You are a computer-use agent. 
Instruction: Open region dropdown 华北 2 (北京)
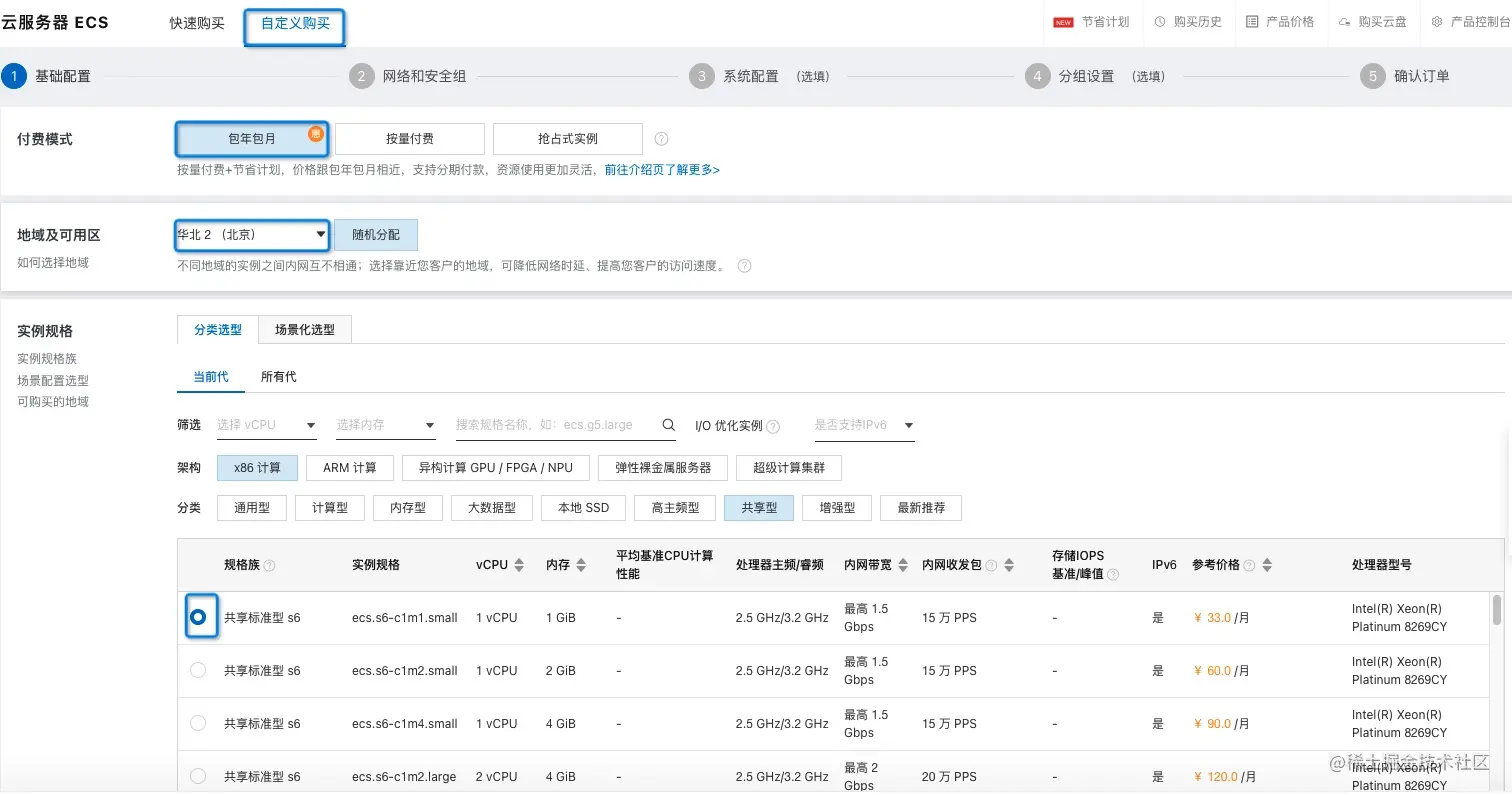[252, 235]
